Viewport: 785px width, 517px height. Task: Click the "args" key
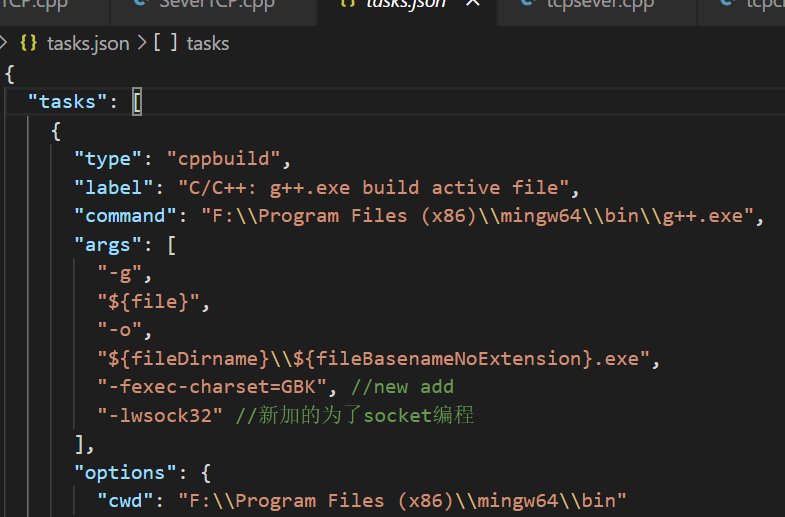108,245
